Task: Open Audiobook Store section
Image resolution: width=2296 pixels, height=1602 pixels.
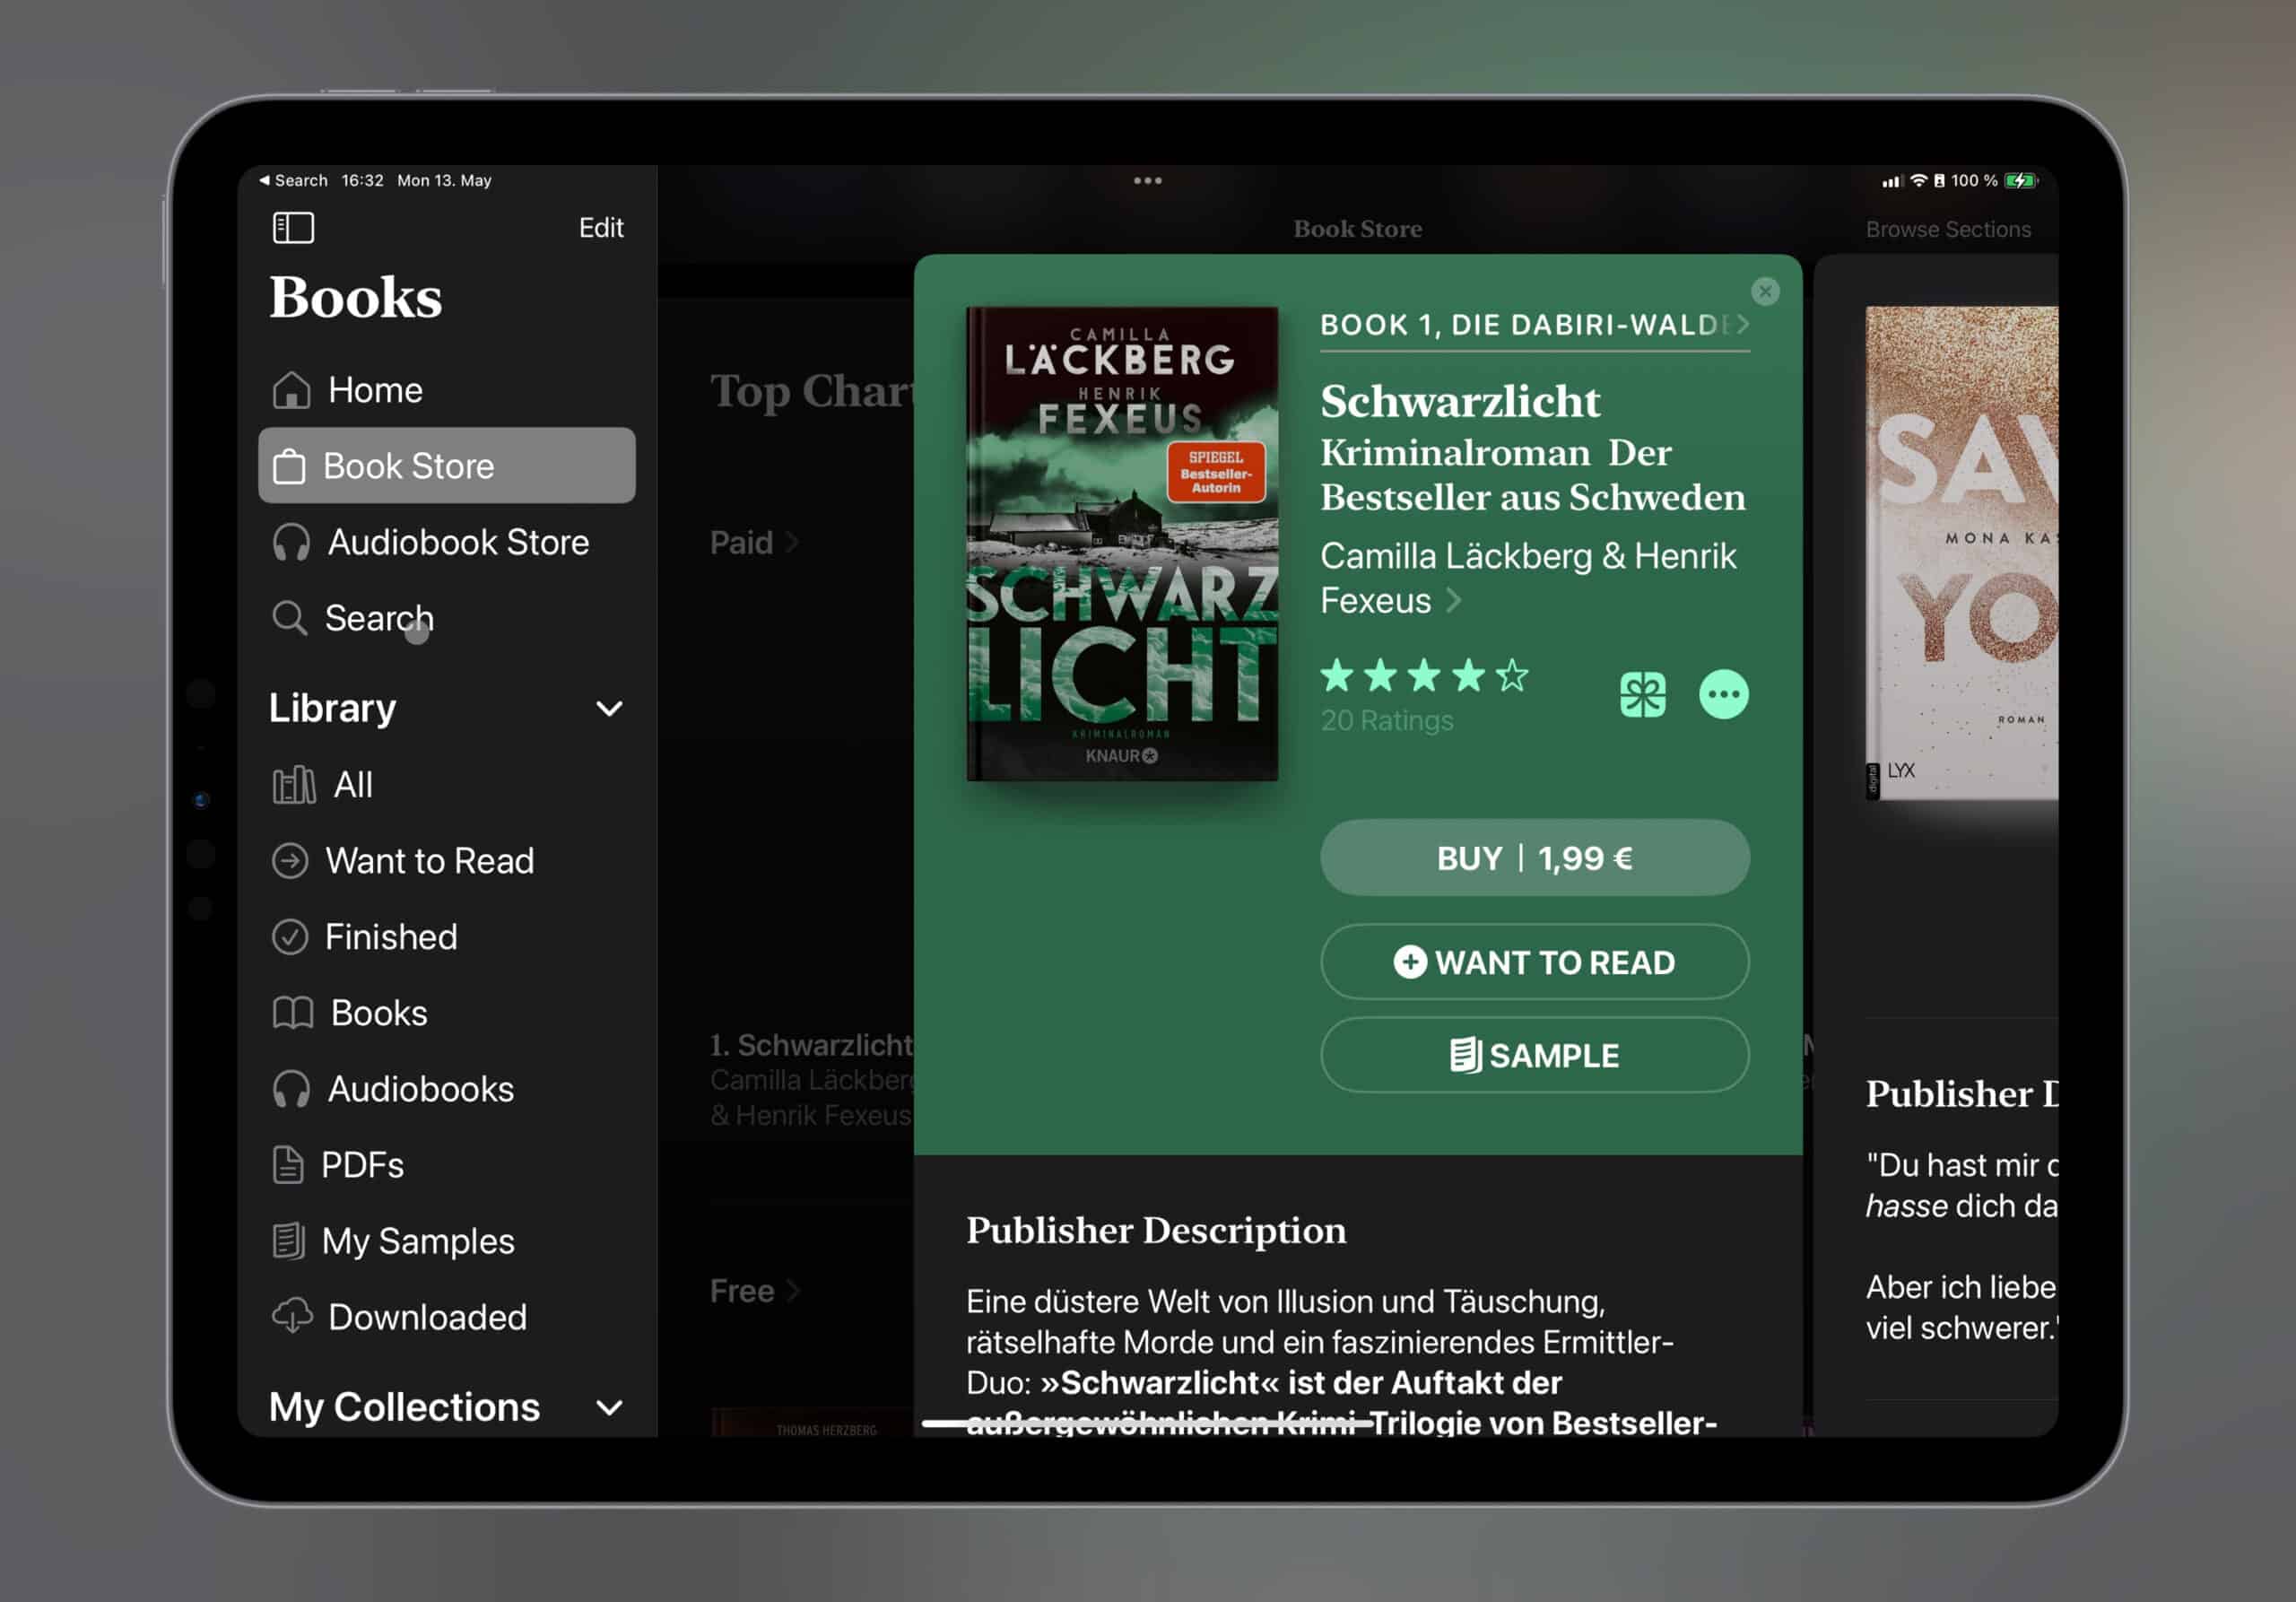Action: pos(446,542)
